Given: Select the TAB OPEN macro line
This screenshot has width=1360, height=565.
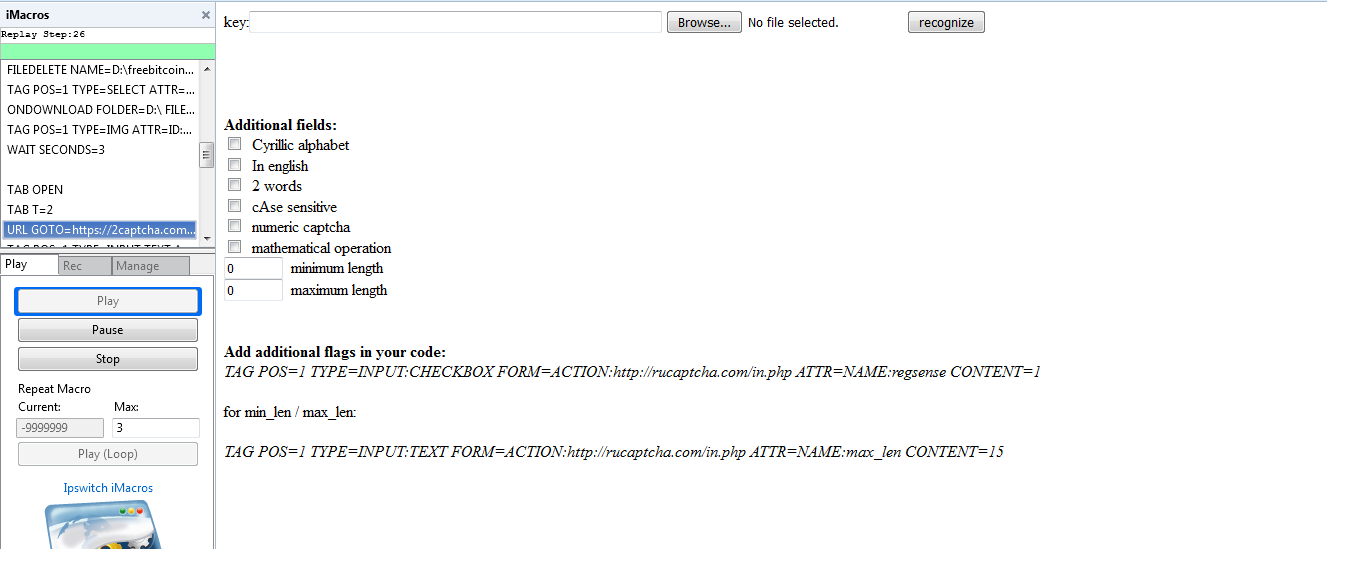Looking at the screenshot, I should pos(101,190).
